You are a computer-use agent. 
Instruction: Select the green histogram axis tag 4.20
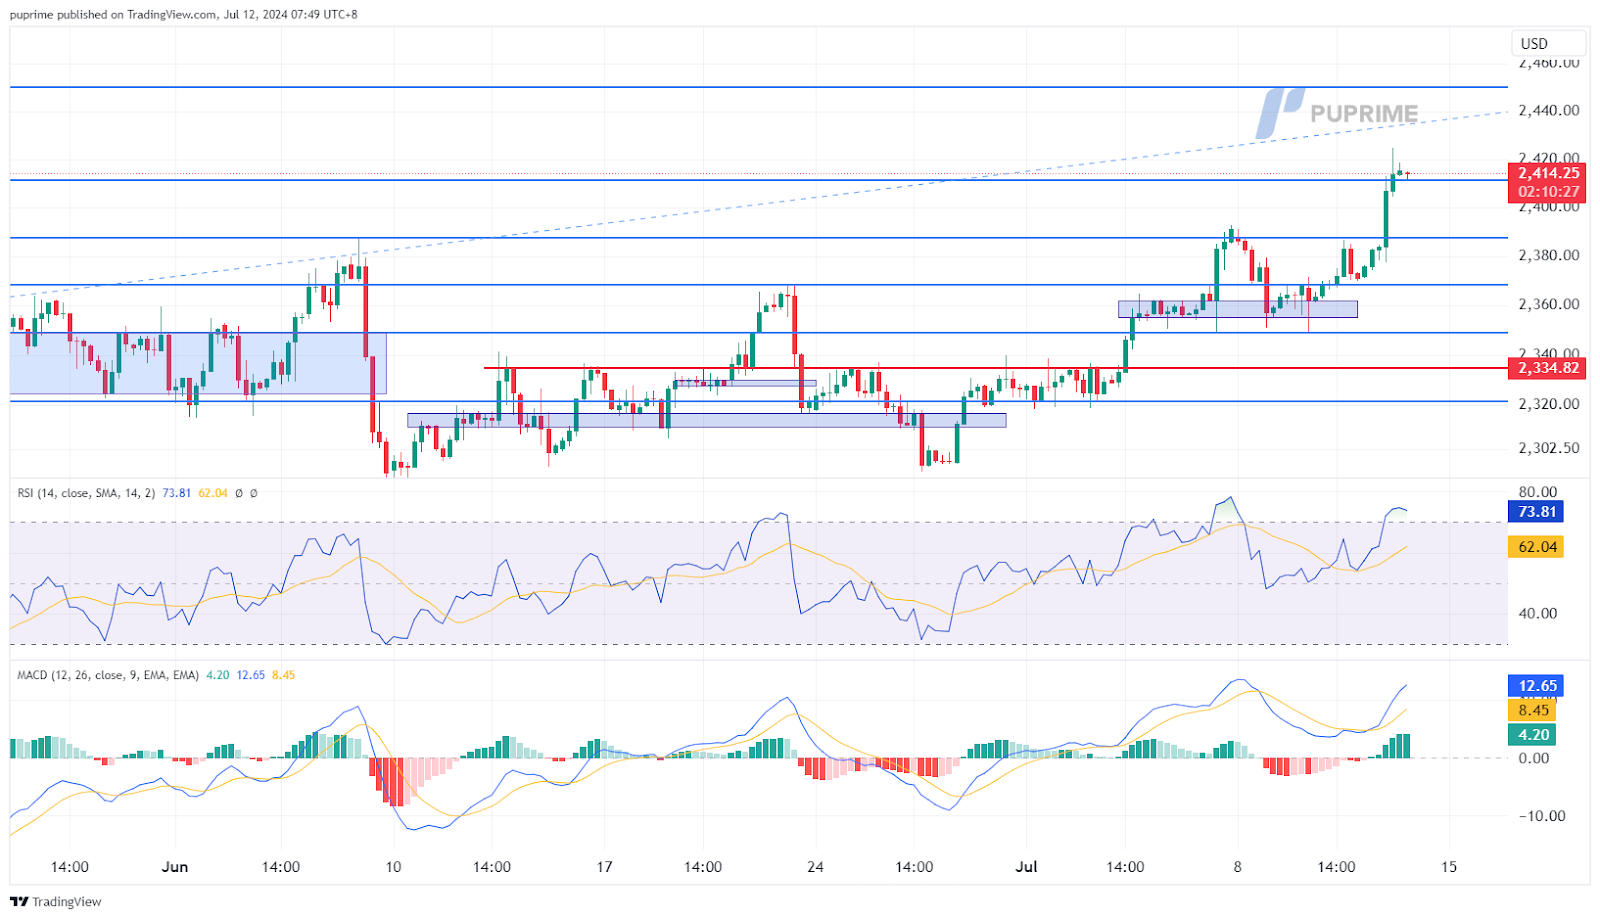[1532, 735]
